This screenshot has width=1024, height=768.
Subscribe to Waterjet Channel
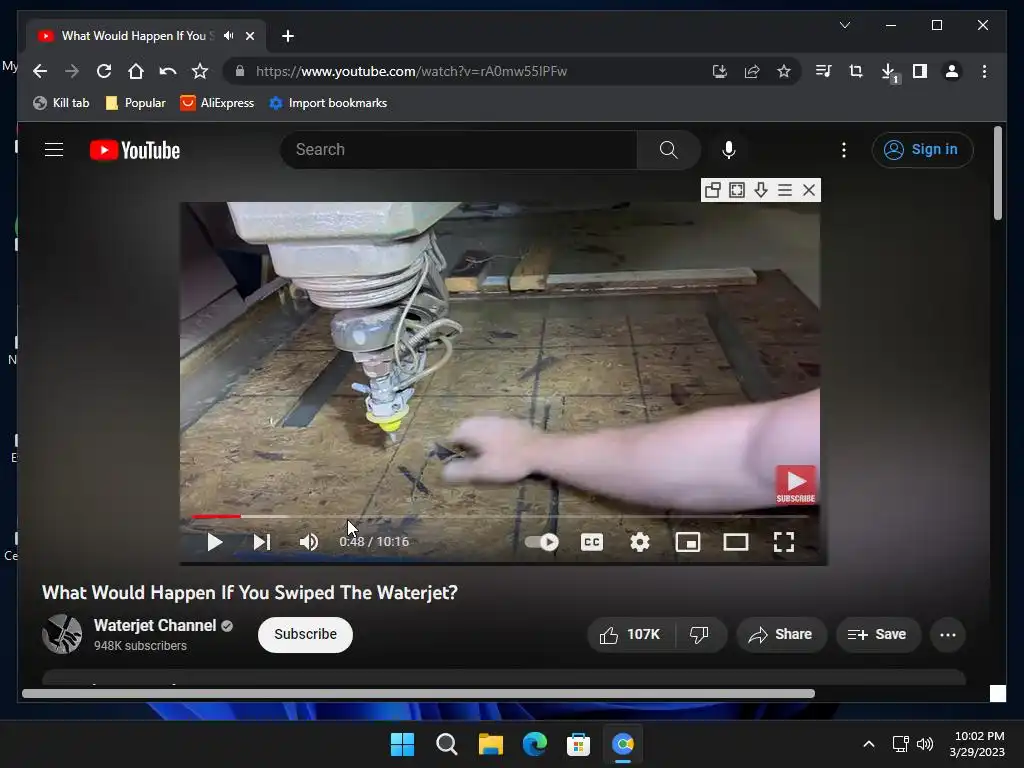pyautogui.click(x=305, y=634)
